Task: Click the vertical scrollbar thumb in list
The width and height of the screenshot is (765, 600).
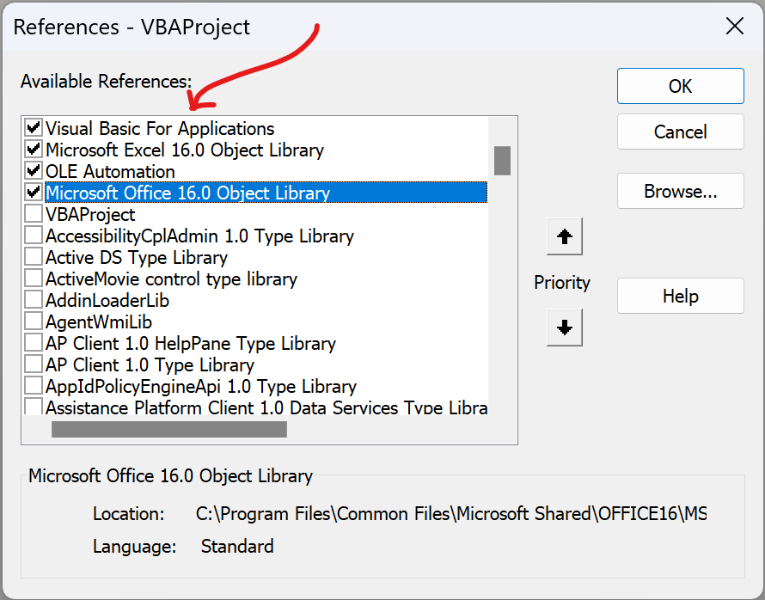Action: 502,160
